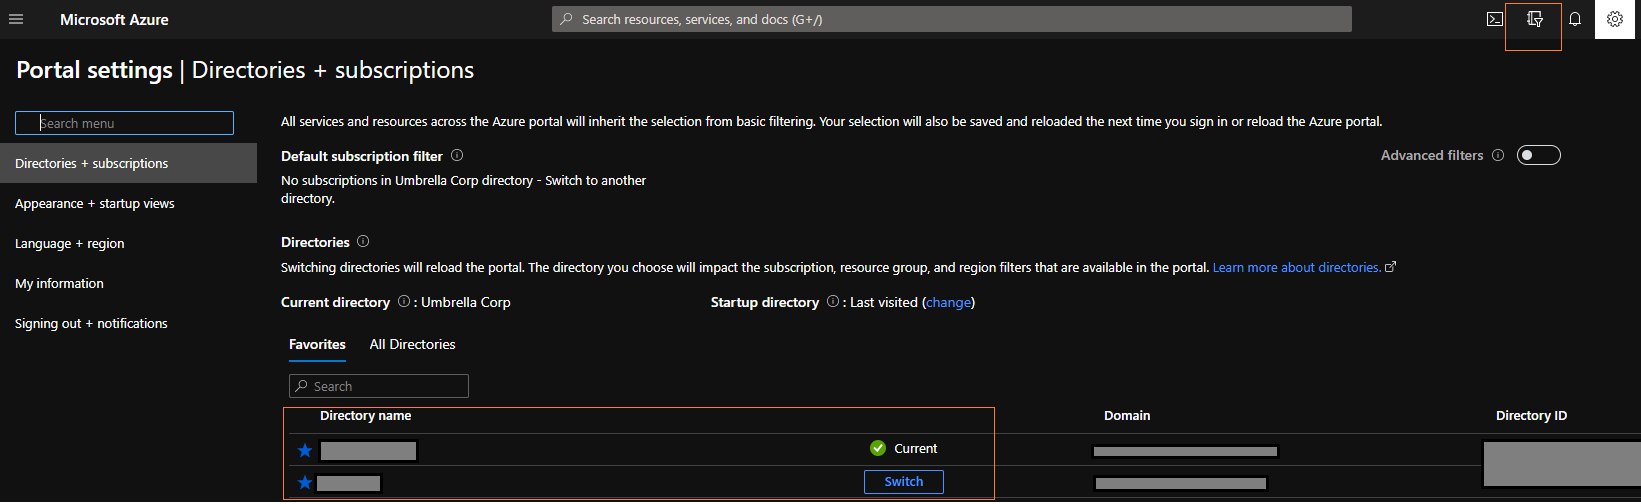Open My information settings
The image size is (1641, 504).
(x=128, y=283)
